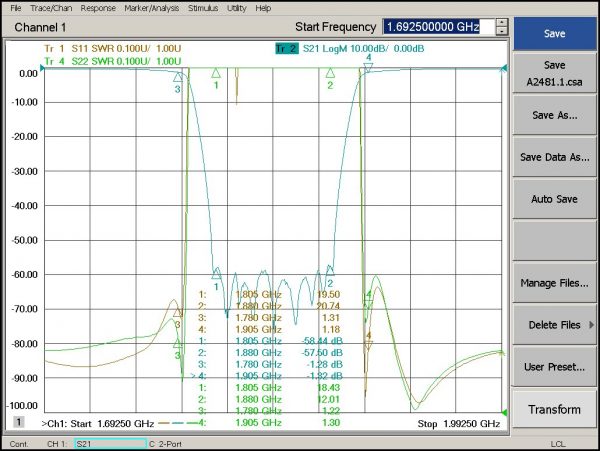Viewport: 600px width, 451px height.
Task: Click the window number 1 indicator
Action: [19, 422]
